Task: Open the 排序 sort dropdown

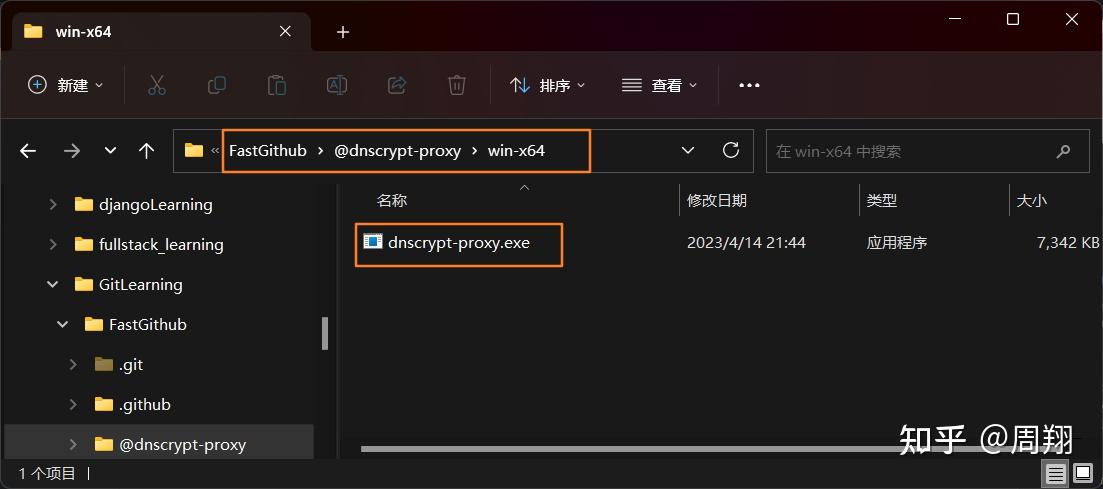Action: tap(547, 85)
